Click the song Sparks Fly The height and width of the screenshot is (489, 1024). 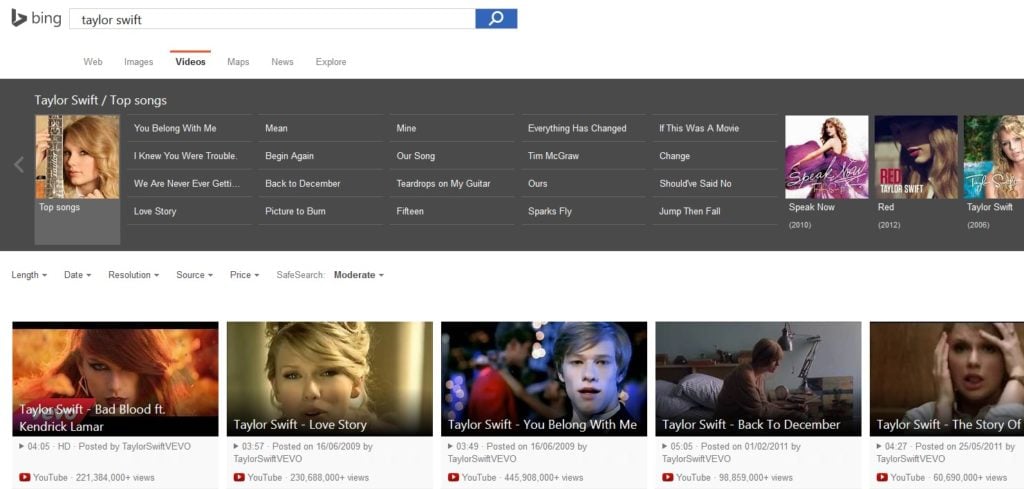tap(550, 211)
